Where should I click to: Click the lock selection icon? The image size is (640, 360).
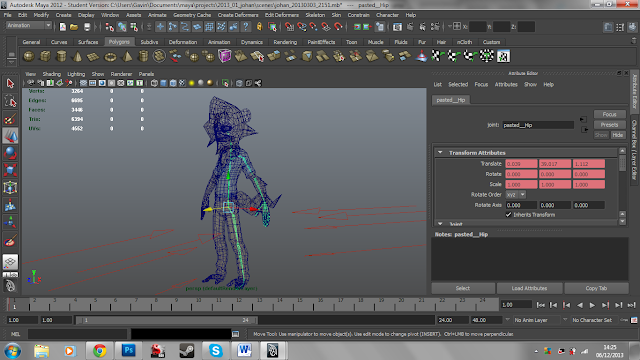(x=259, y=27)
